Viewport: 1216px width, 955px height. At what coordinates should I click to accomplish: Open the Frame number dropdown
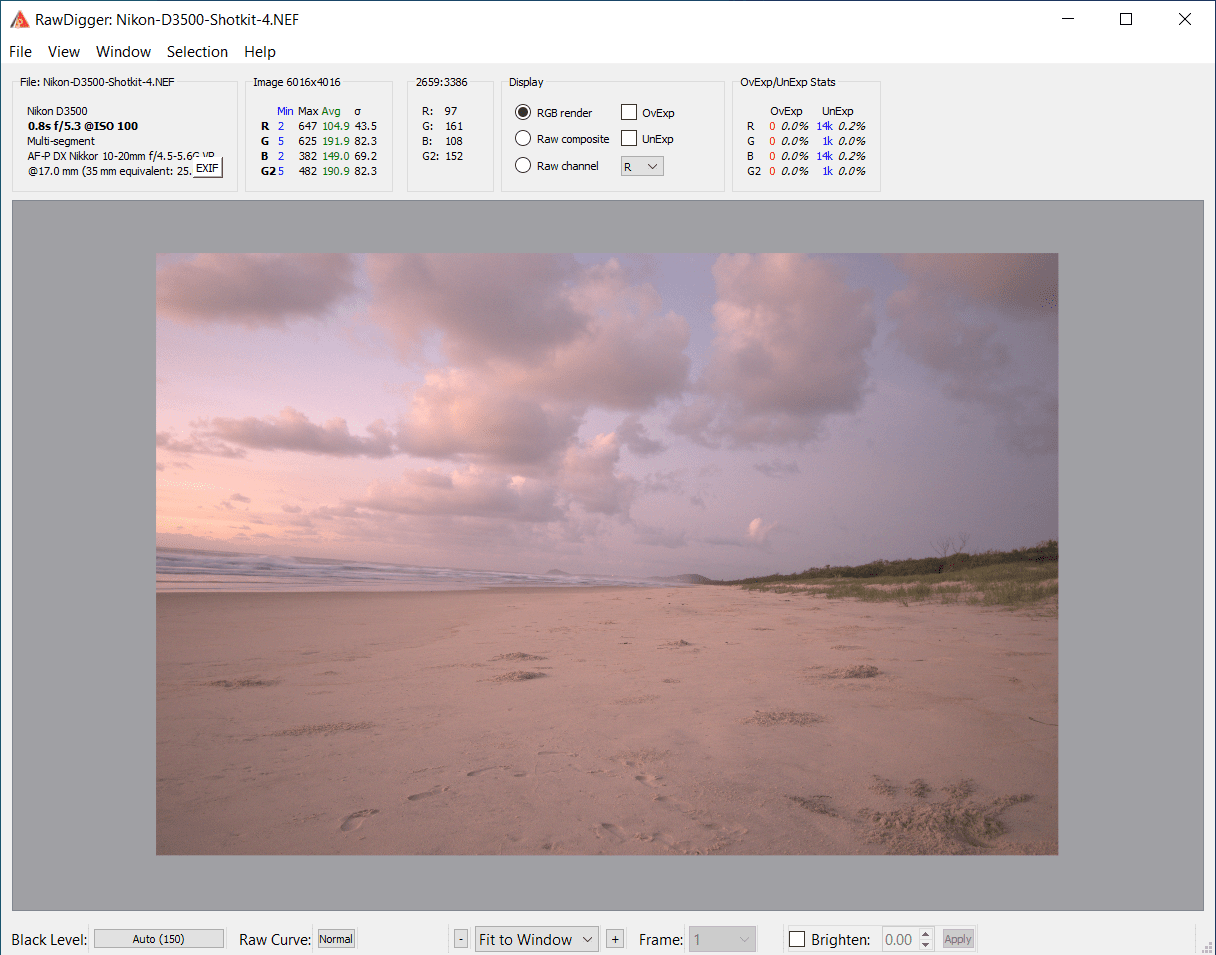coord(722,939)
